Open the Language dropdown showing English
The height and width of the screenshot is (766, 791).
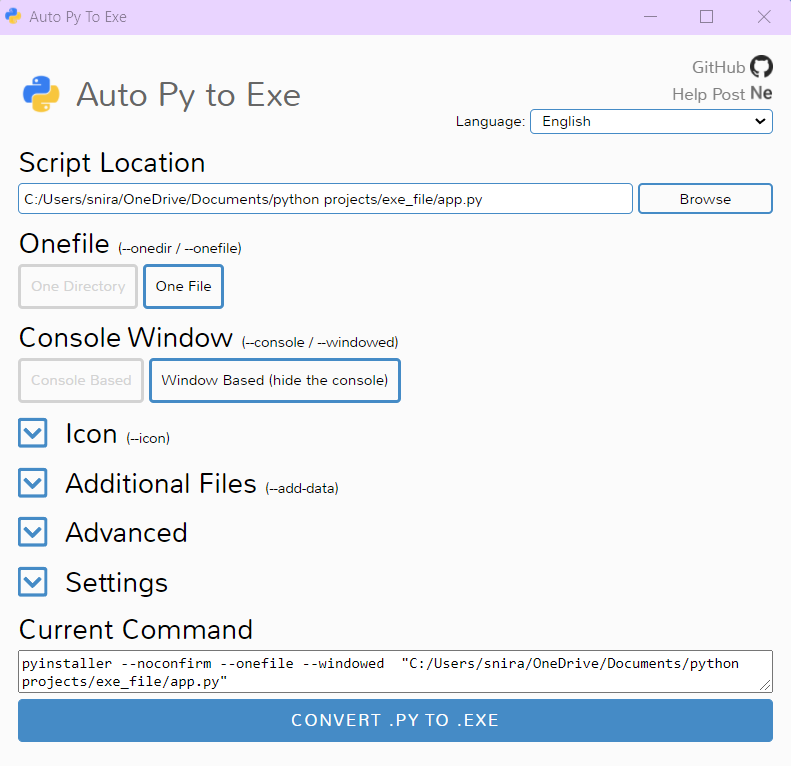coord(651,122)
